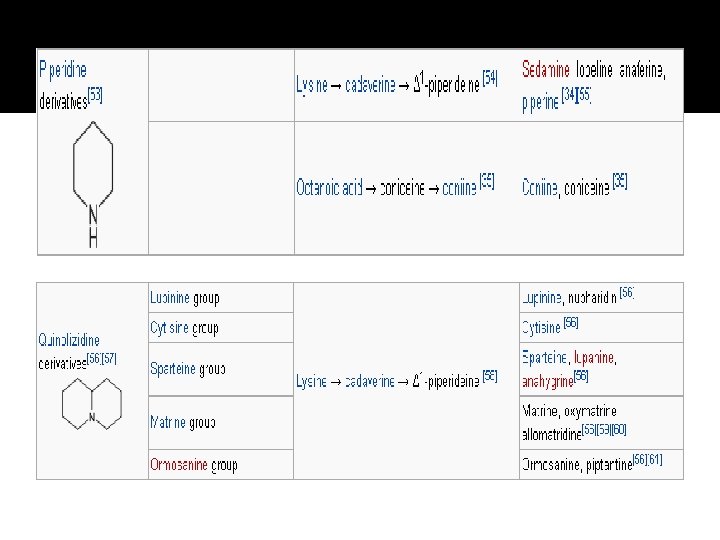Click the red anahygrine link

click(546, 380)
